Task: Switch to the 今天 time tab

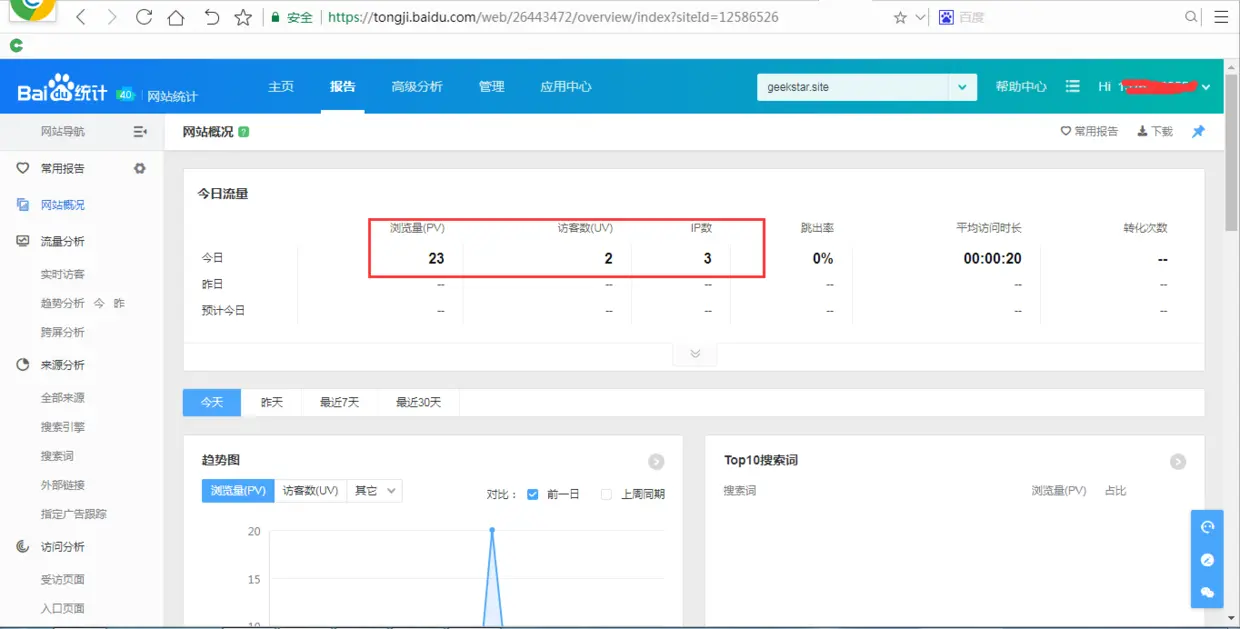Action: coord(212,402)
